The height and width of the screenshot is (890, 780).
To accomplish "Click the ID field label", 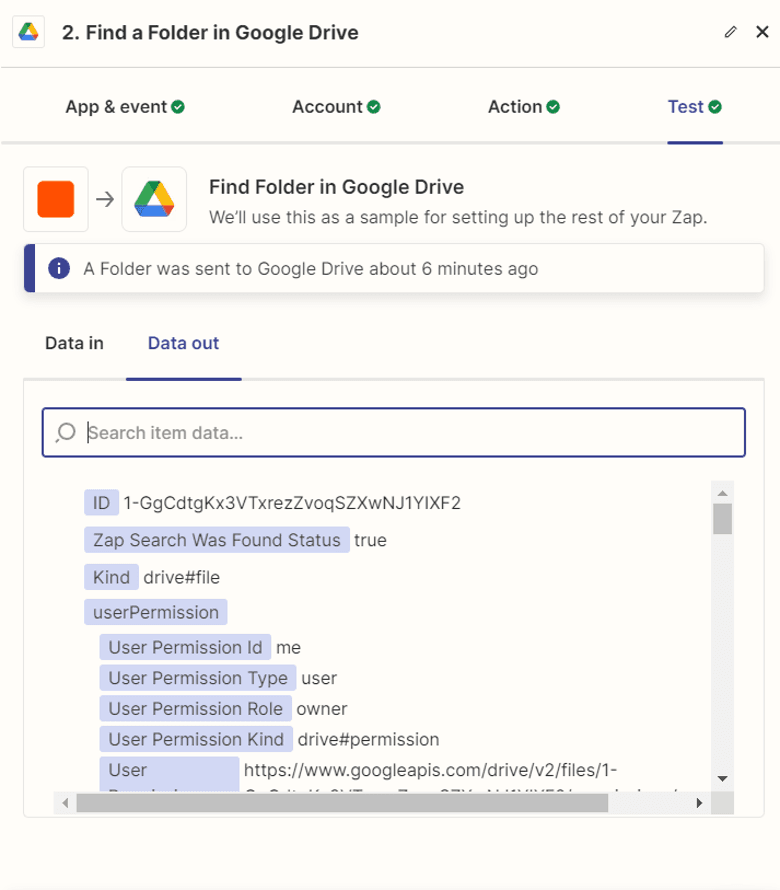I will click(102, 503).
